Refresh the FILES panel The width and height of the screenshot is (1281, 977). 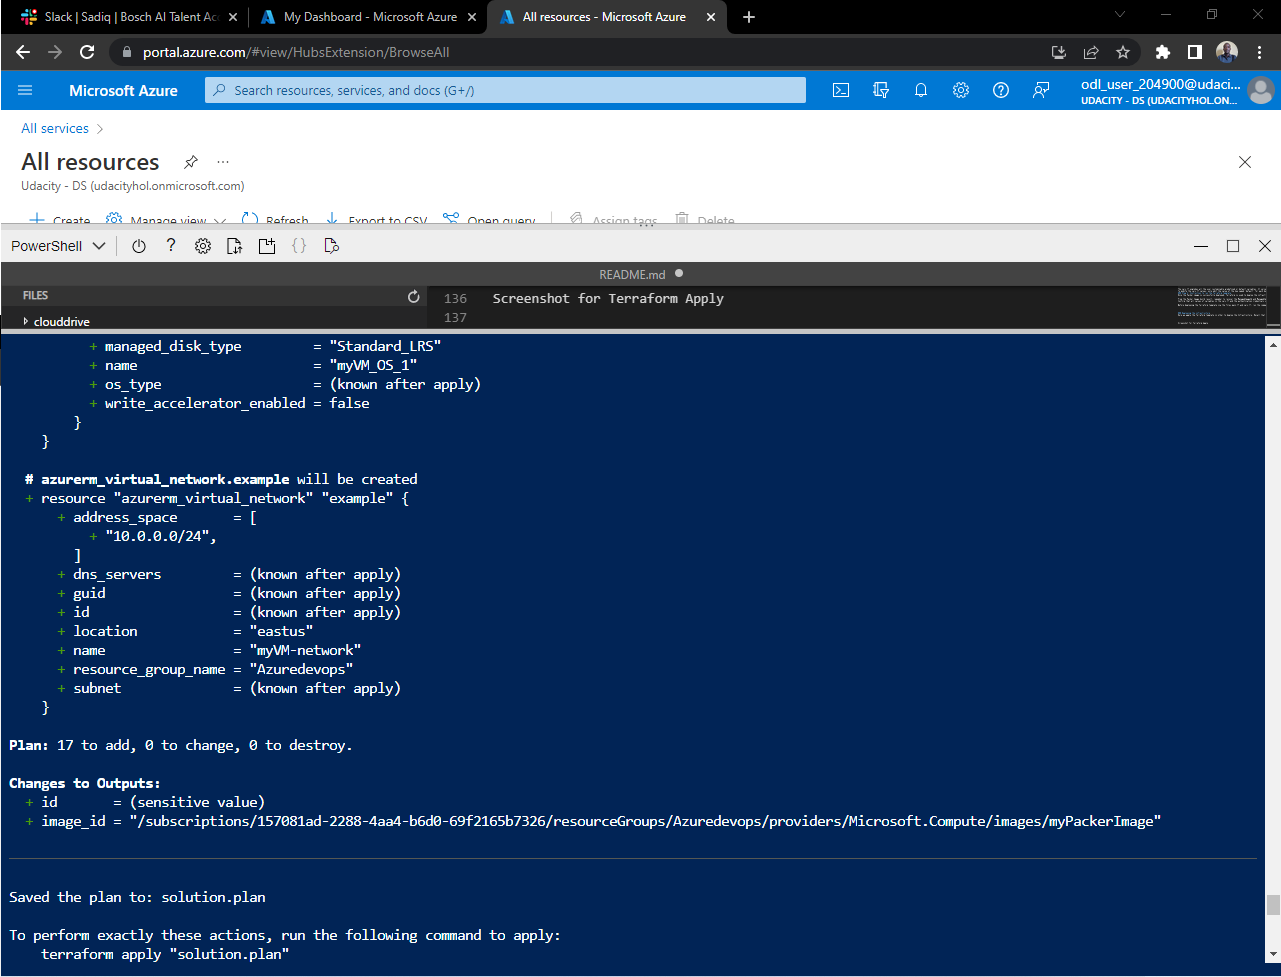(413, 295)
